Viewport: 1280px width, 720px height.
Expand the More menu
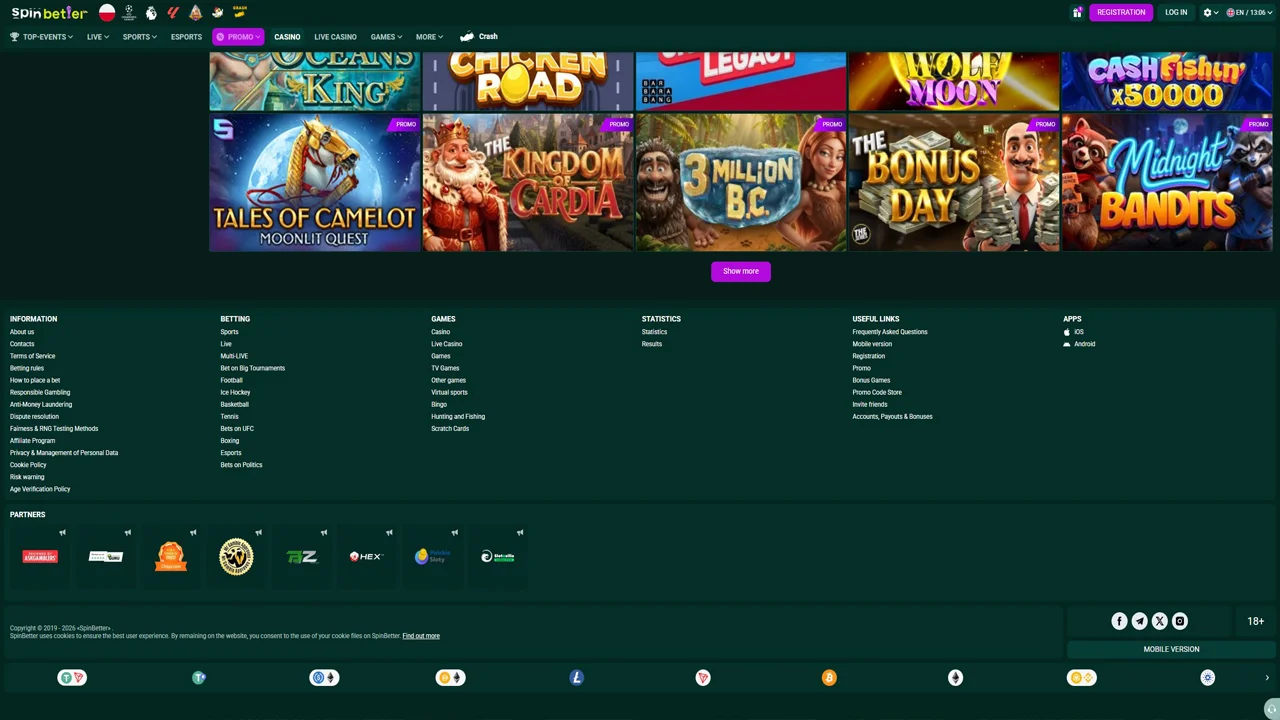point(429,37)
